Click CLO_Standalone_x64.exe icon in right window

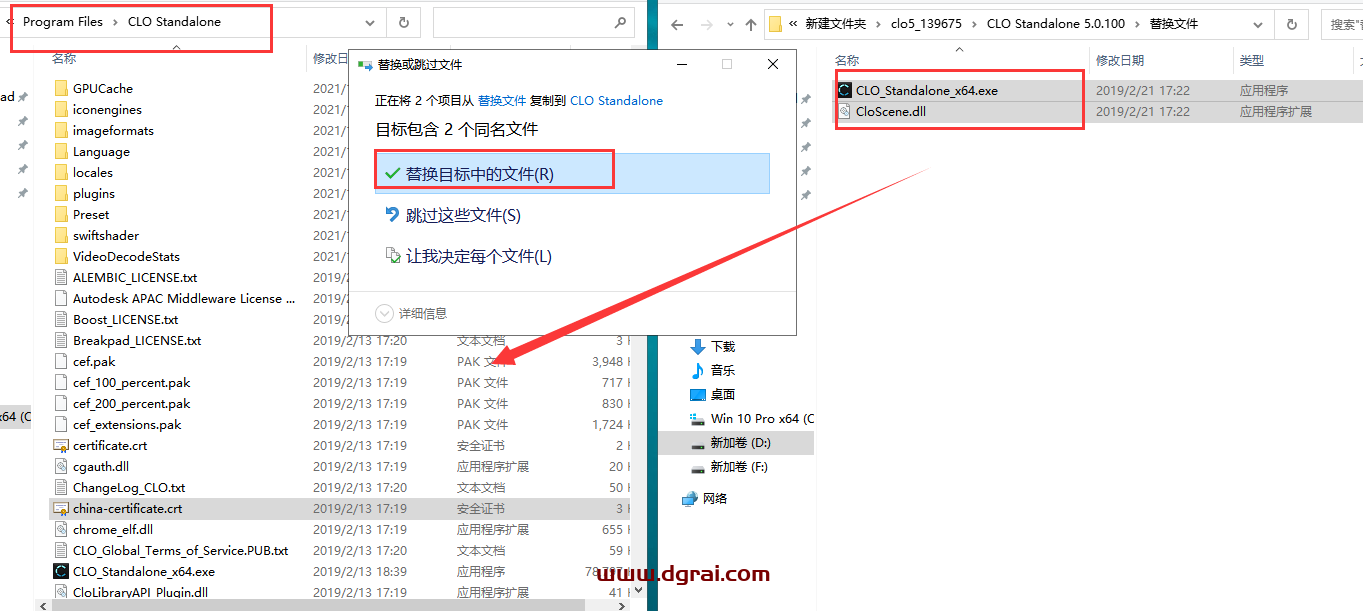tap(844, 90)
